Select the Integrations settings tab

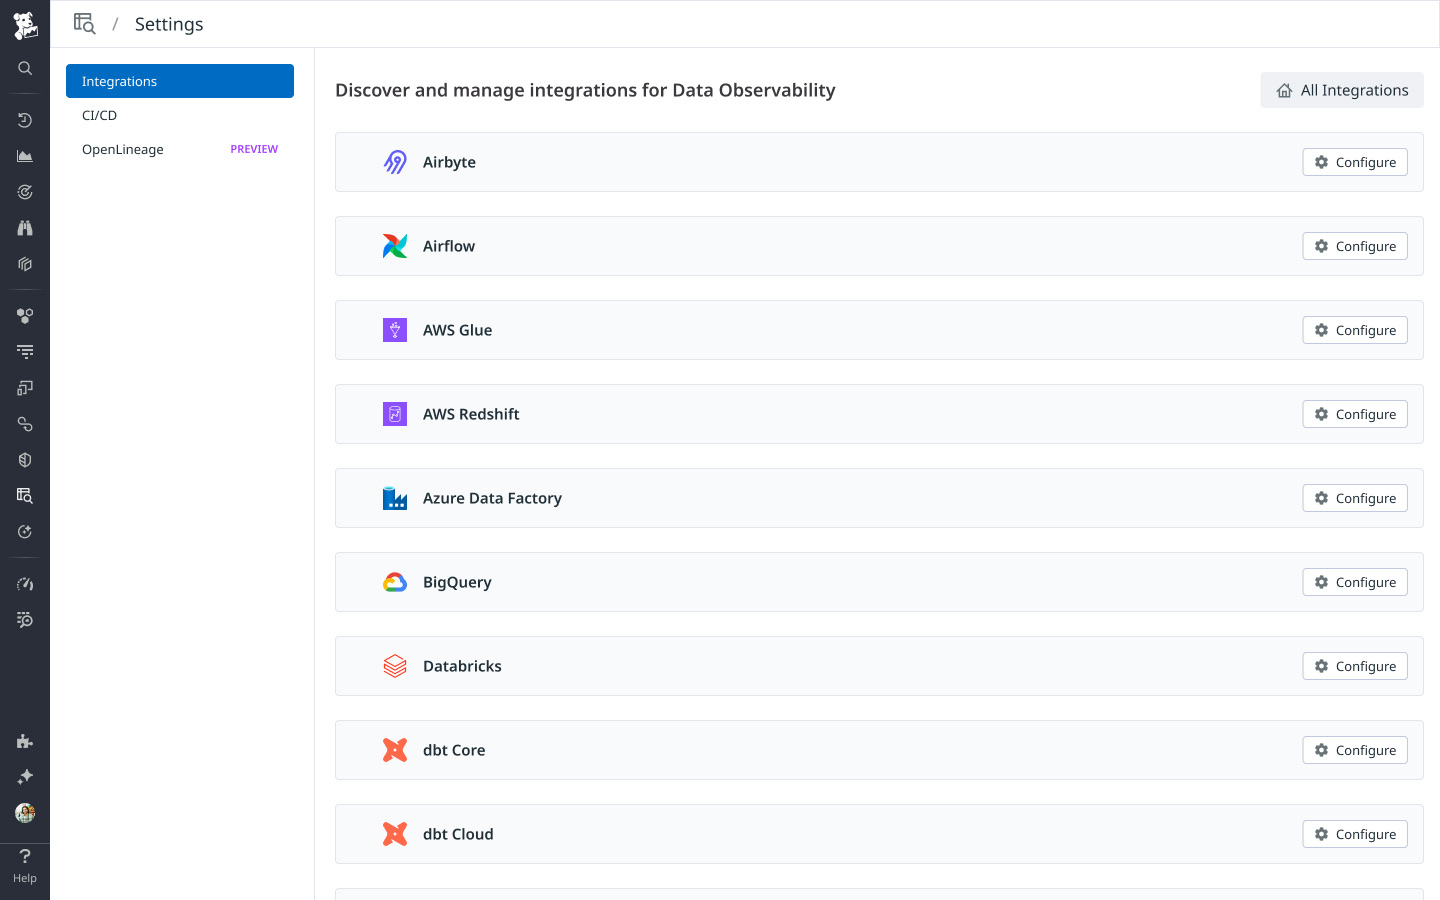coord(180,81)
